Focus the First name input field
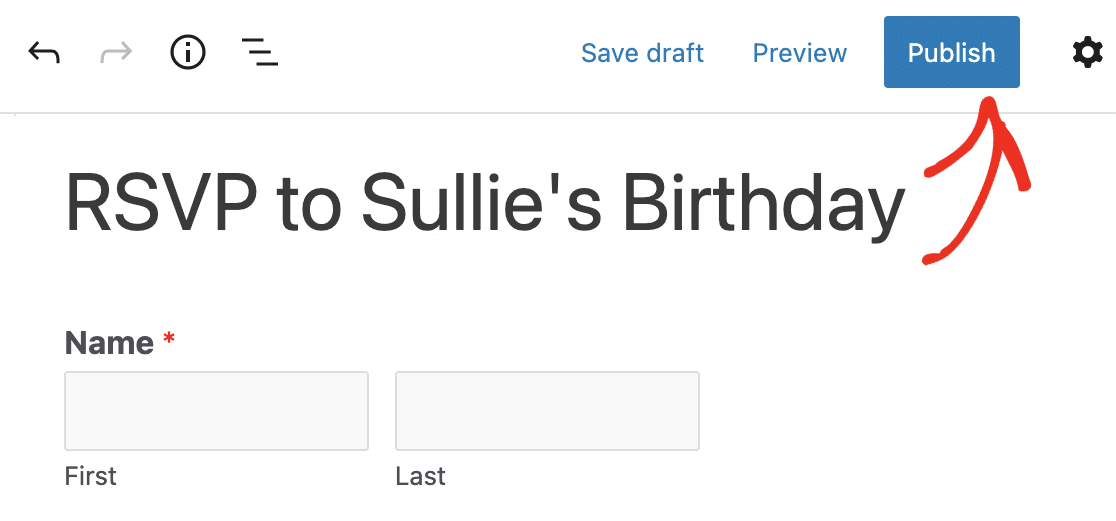1116x521 pixels. 216,411
